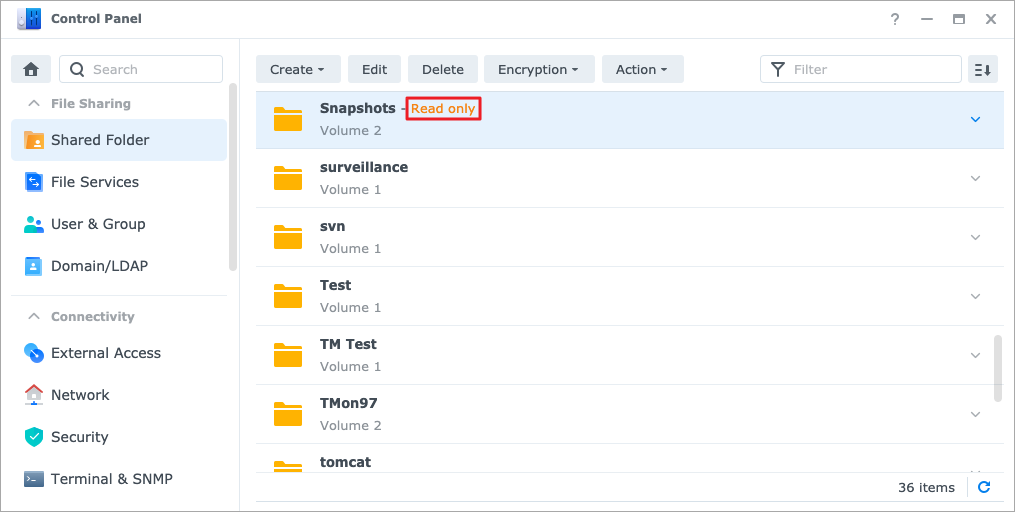1015x512 pixels.
Task: Open Network settings page
Action: [x=119, y=395]
